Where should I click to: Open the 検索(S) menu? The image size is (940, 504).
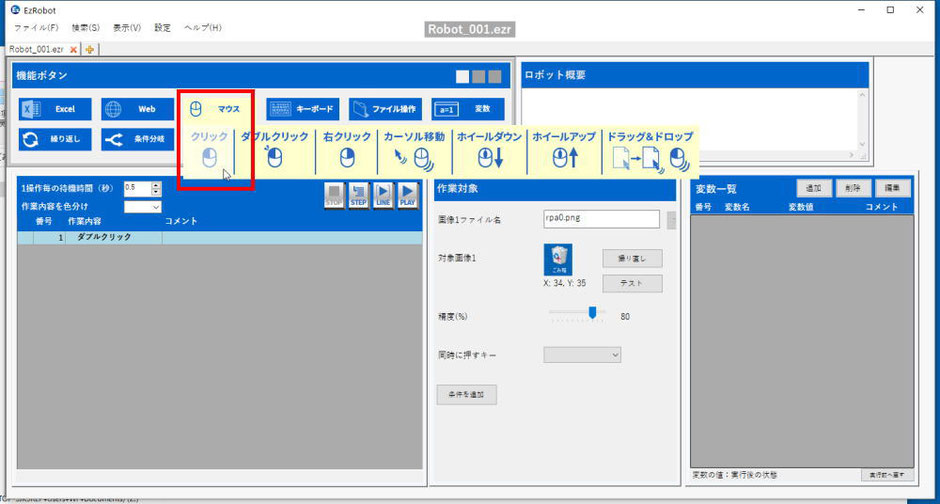pyautogui.click(x=86, y=28)
